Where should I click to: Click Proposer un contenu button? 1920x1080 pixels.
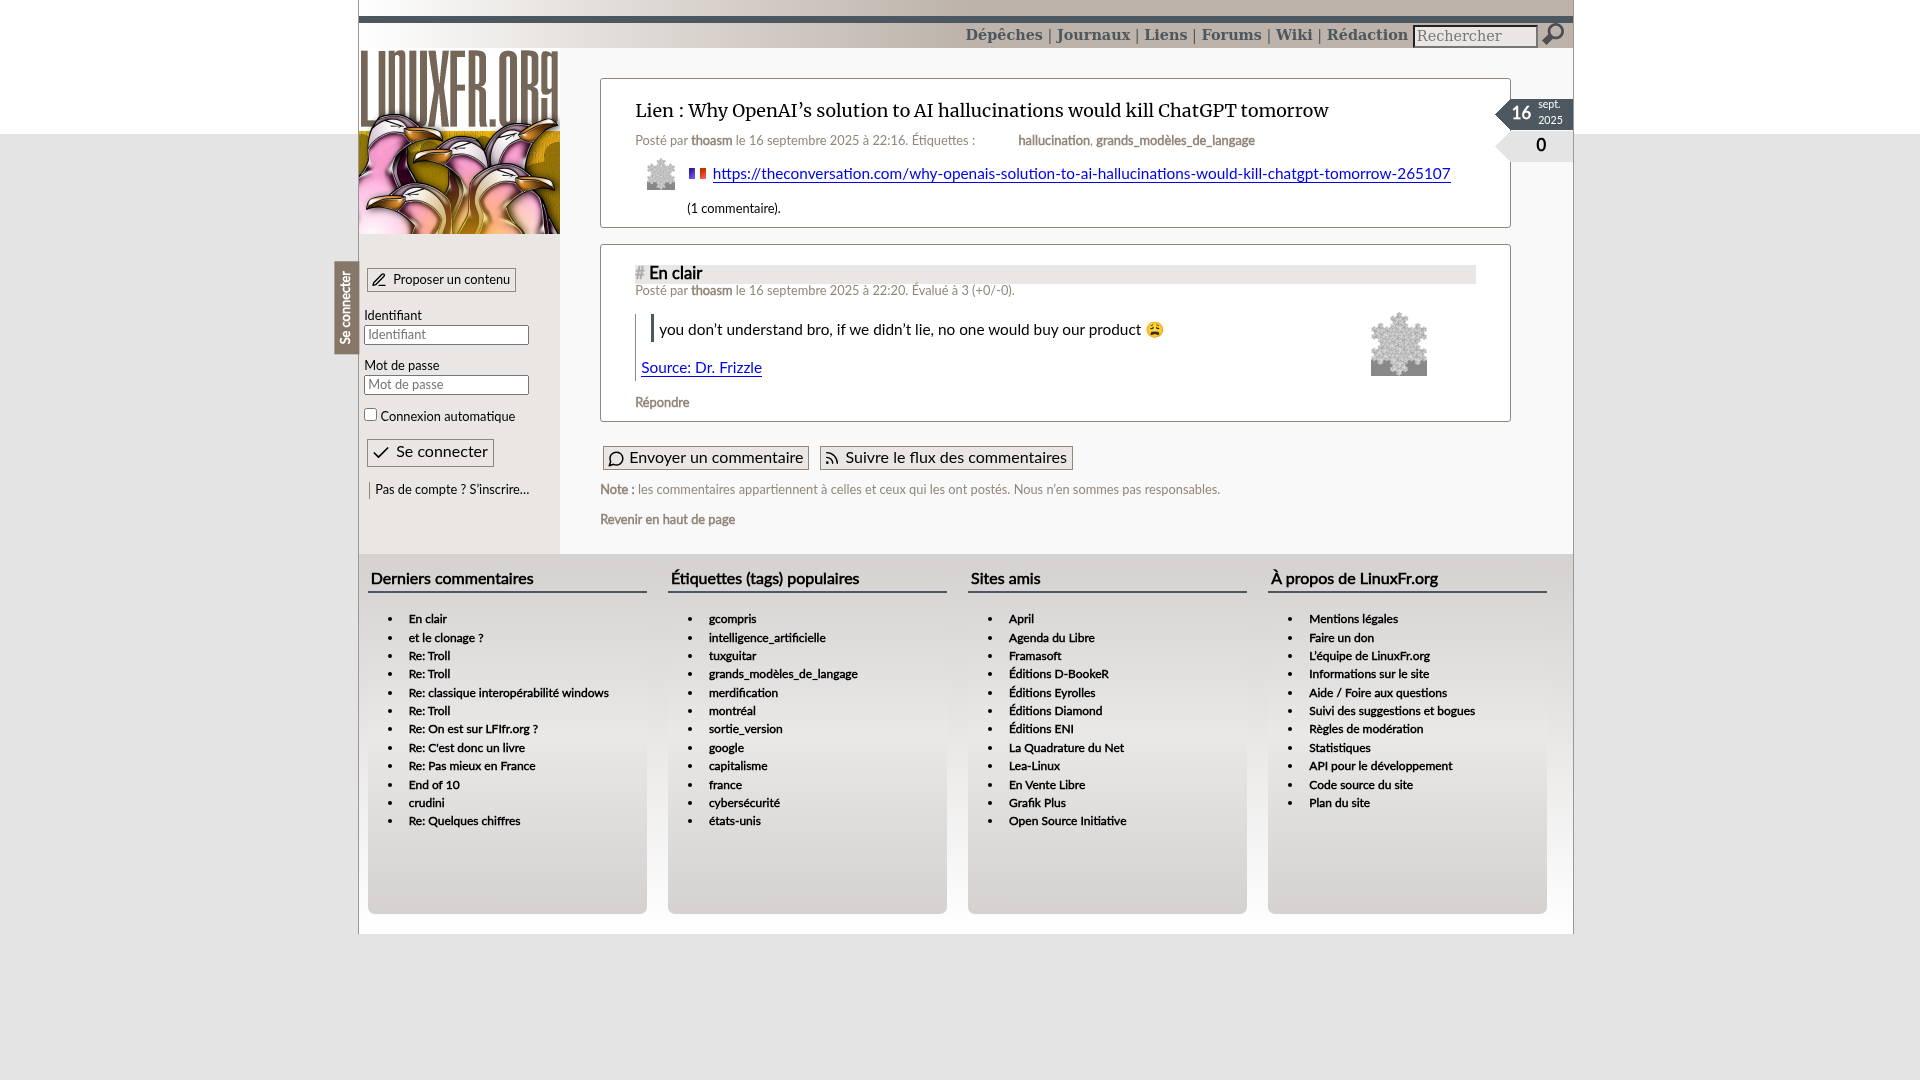(x=441, y=280)
